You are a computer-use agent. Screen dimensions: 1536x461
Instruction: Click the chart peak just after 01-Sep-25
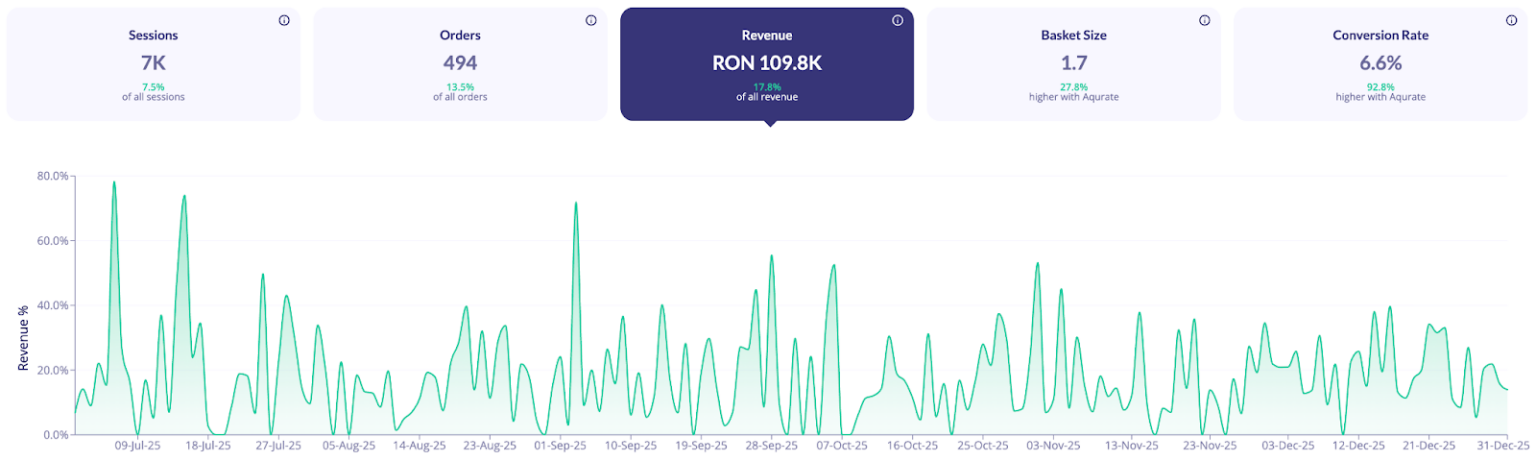point(576,203)
